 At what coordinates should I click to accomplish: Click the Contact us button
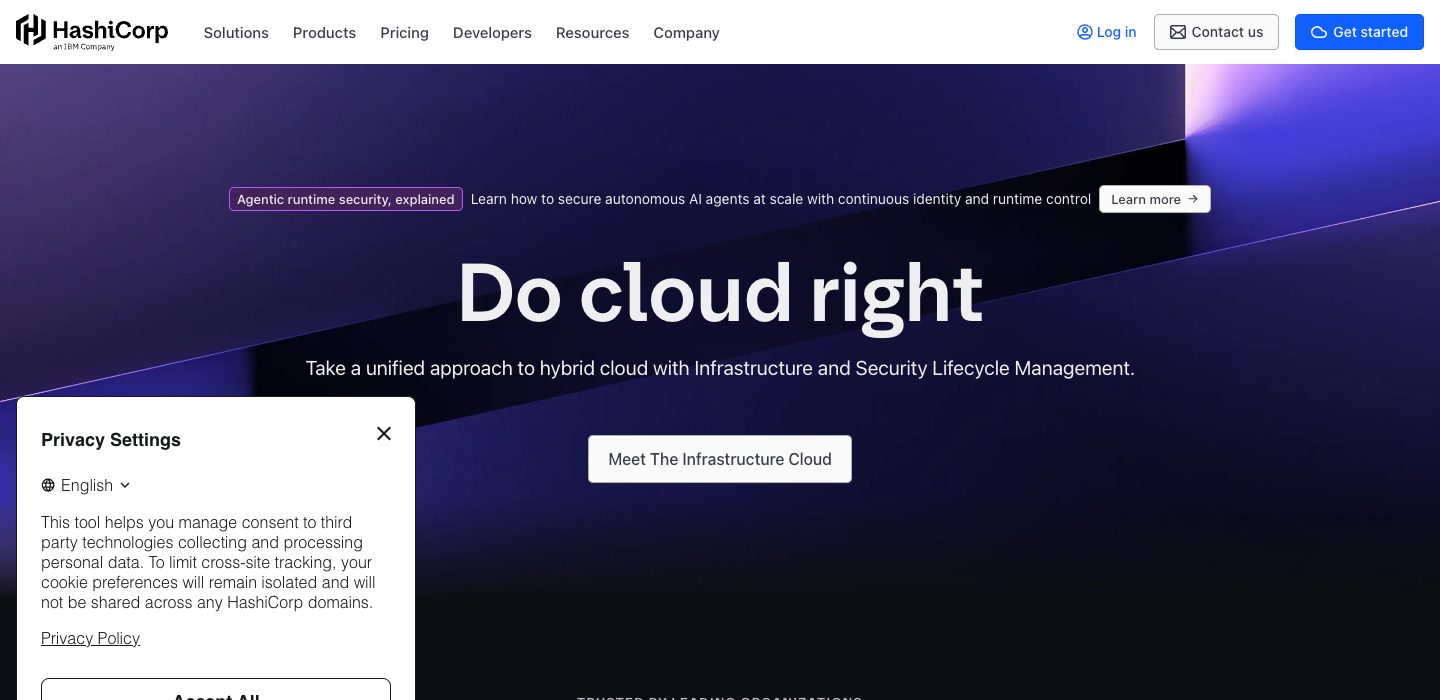click(1216, 32)
